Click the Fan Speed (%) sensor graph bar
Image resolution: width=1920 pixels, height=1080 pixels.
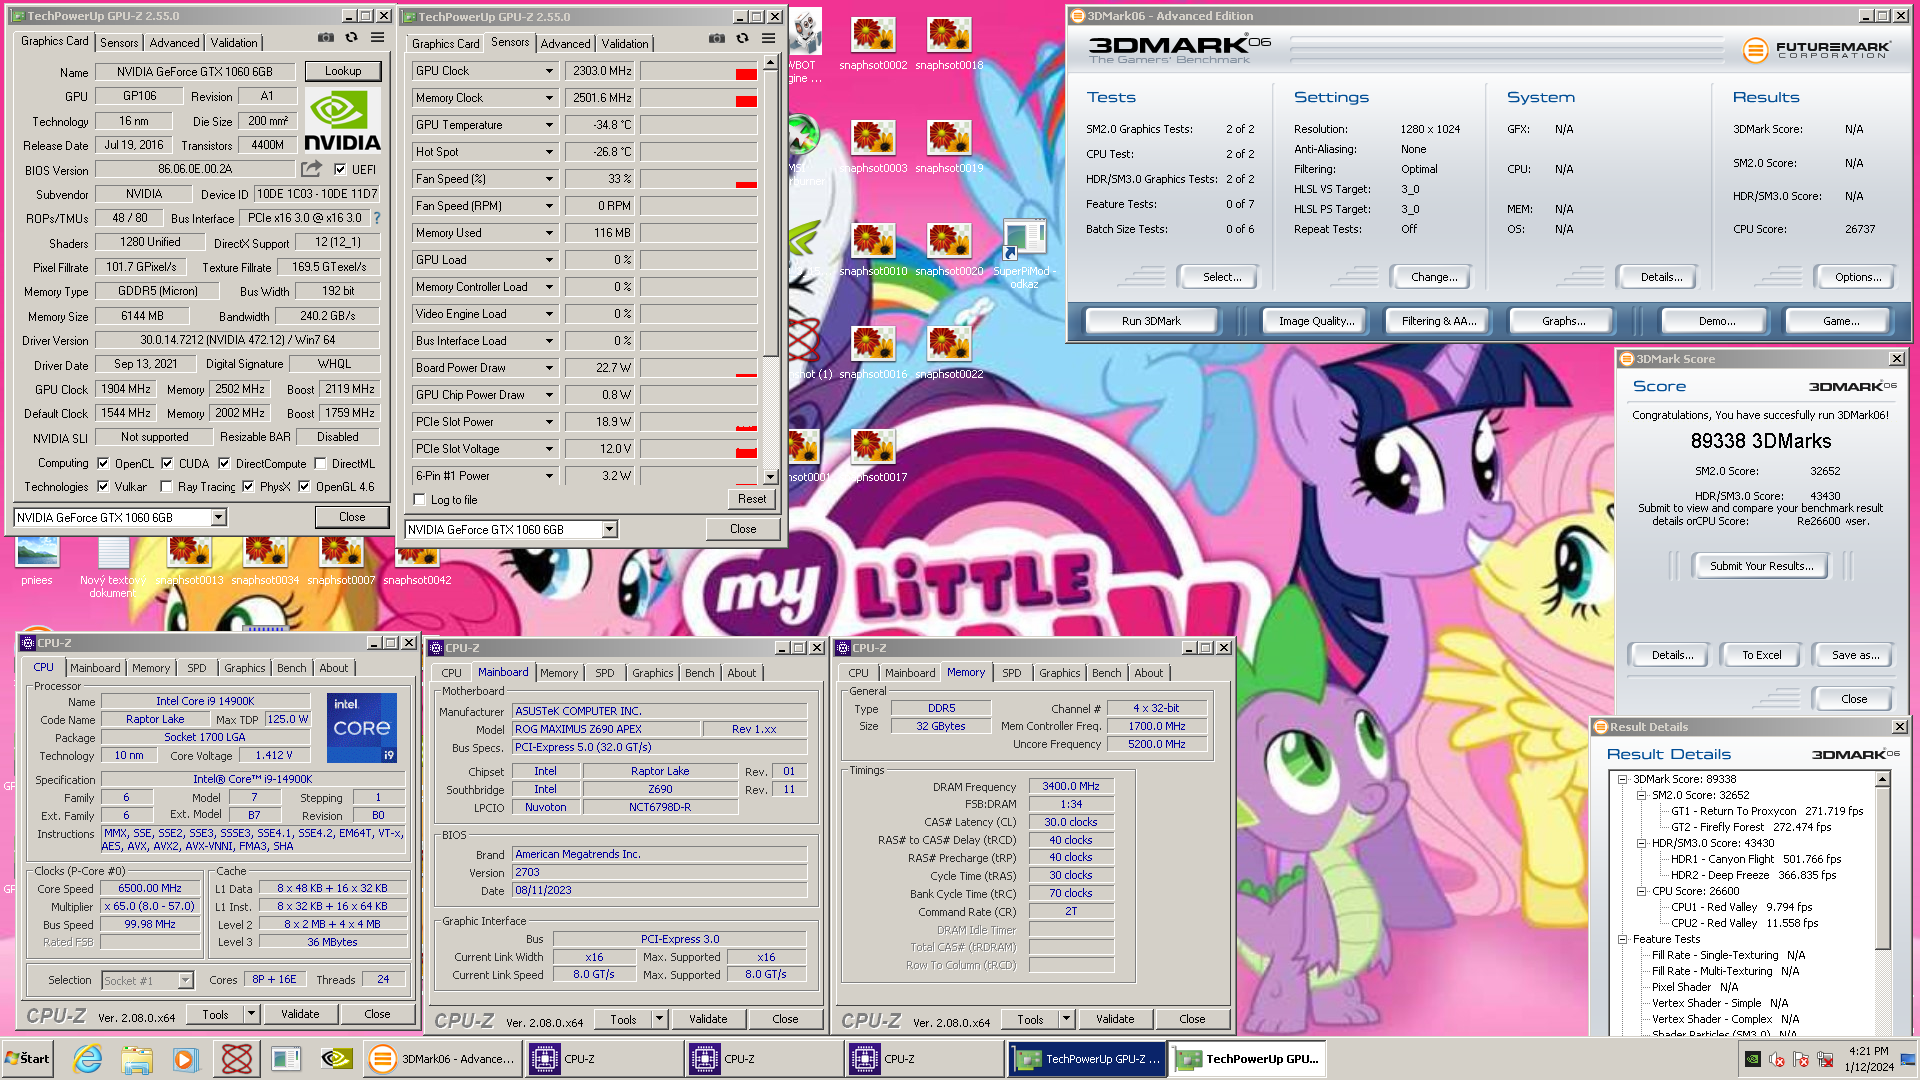pyautogui.click(x=698, y=179)
